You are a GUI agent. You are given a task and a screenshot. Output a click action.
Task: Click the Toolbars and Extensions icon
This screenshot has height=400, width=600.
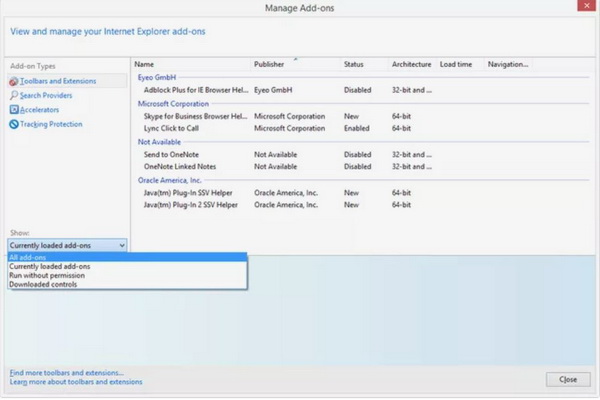14,81
